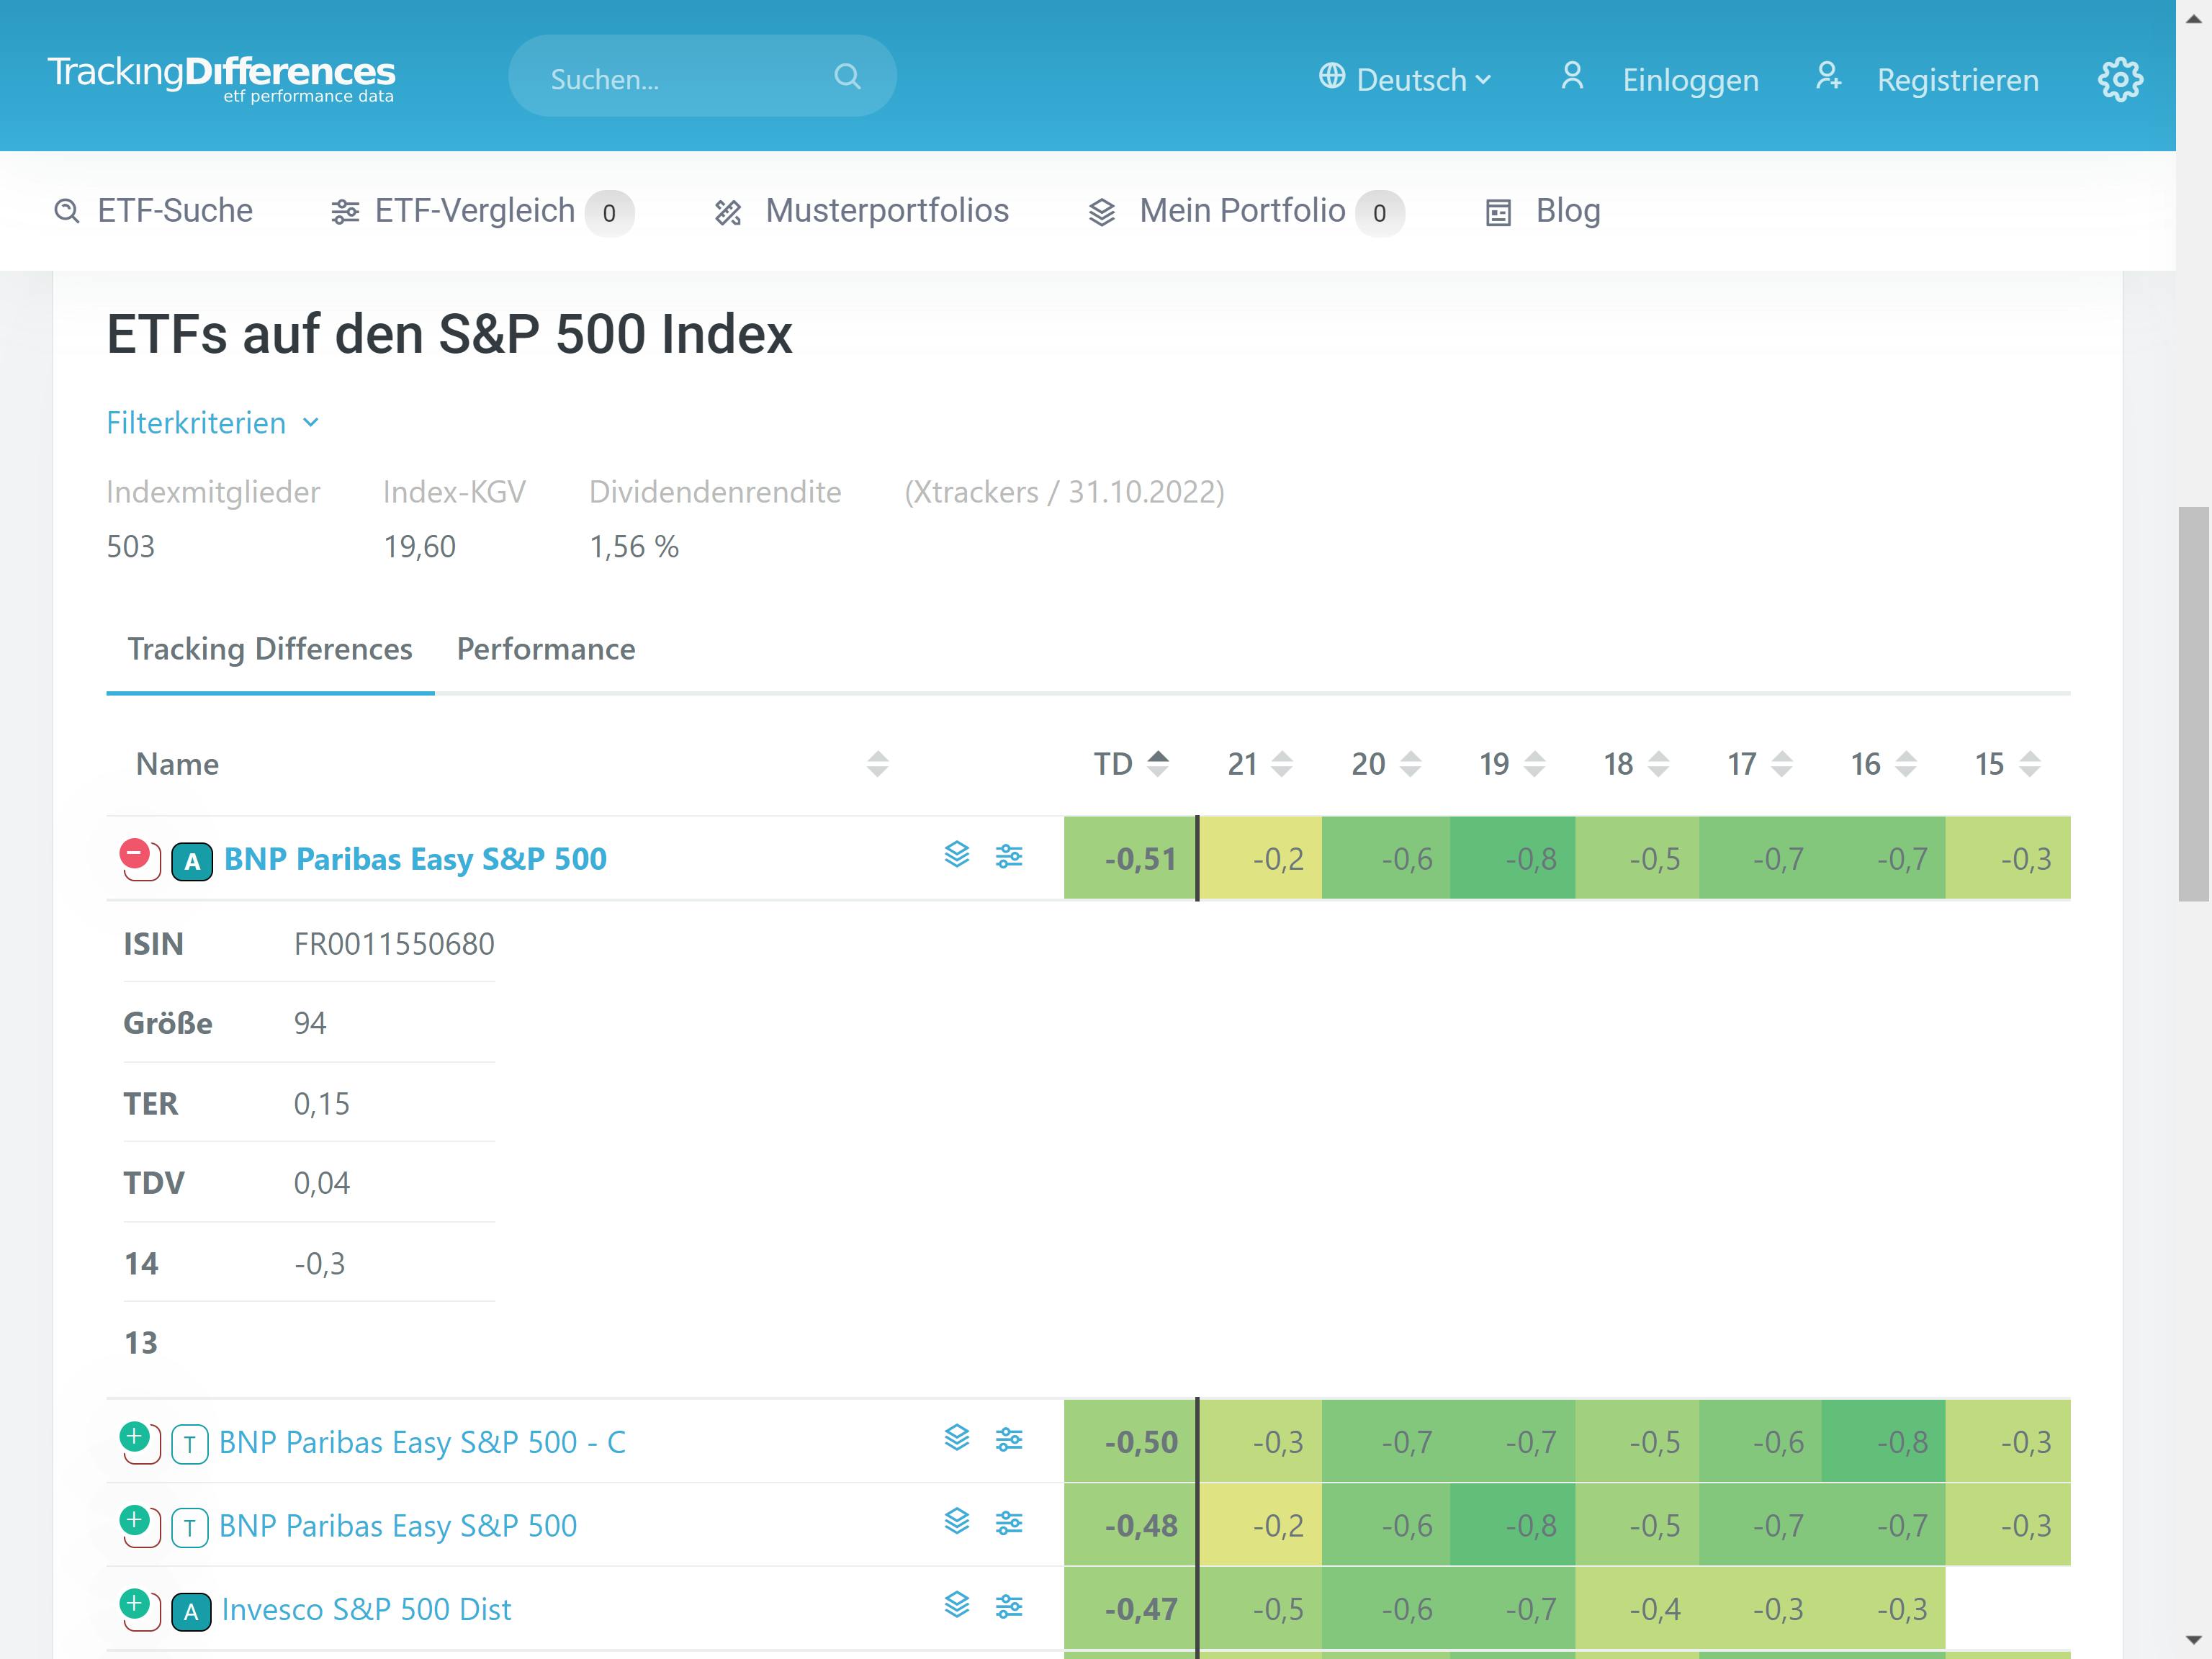Click the register person-plus icon
The height and width of the screenshot is (1659, 2212).
[1829, 77]
